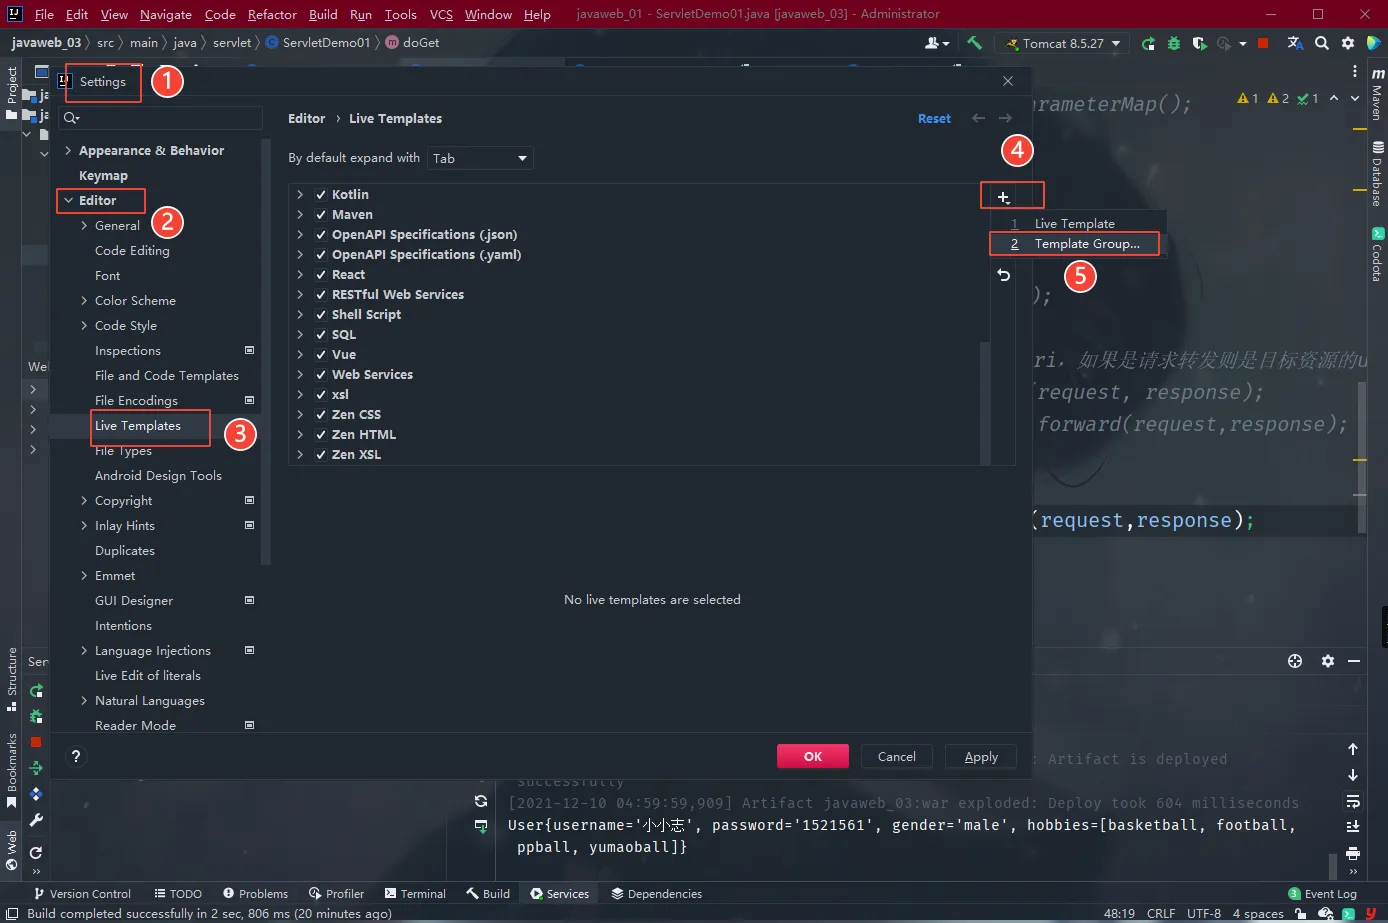Expand the Emmet settings node
The width and height of the screenshot is (1388, 923).
[84, 575]
